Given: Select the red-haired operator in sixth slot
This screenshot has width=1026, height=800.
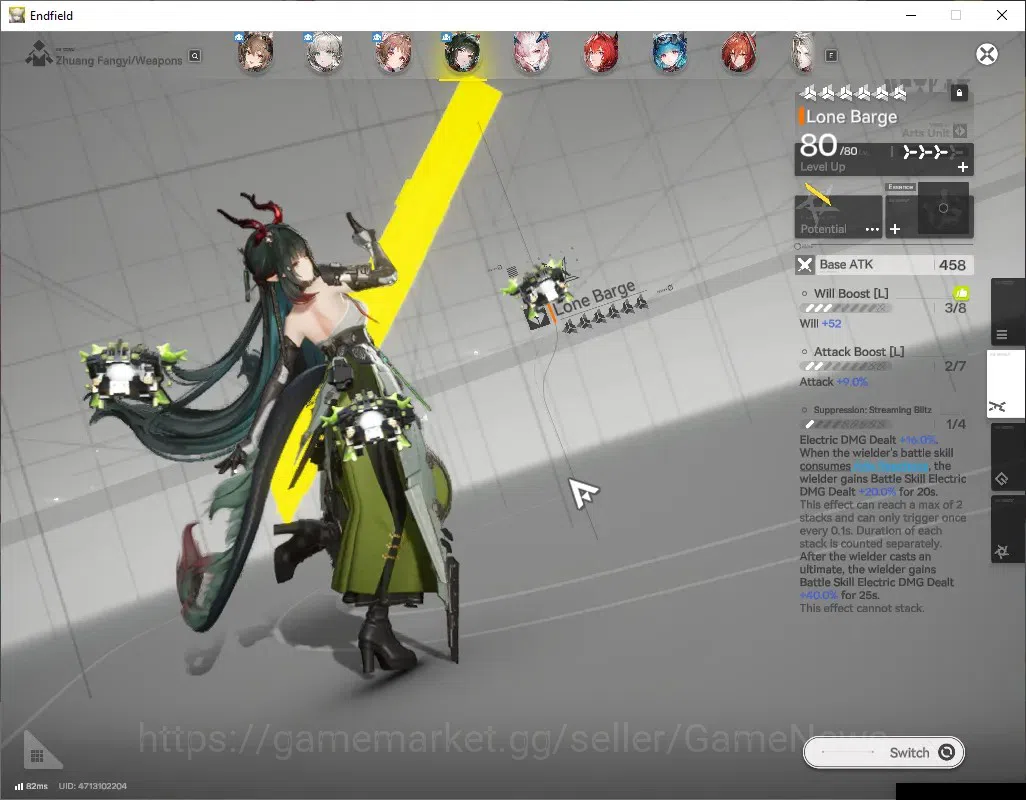Looking at the screenshot, I should 600,52.
